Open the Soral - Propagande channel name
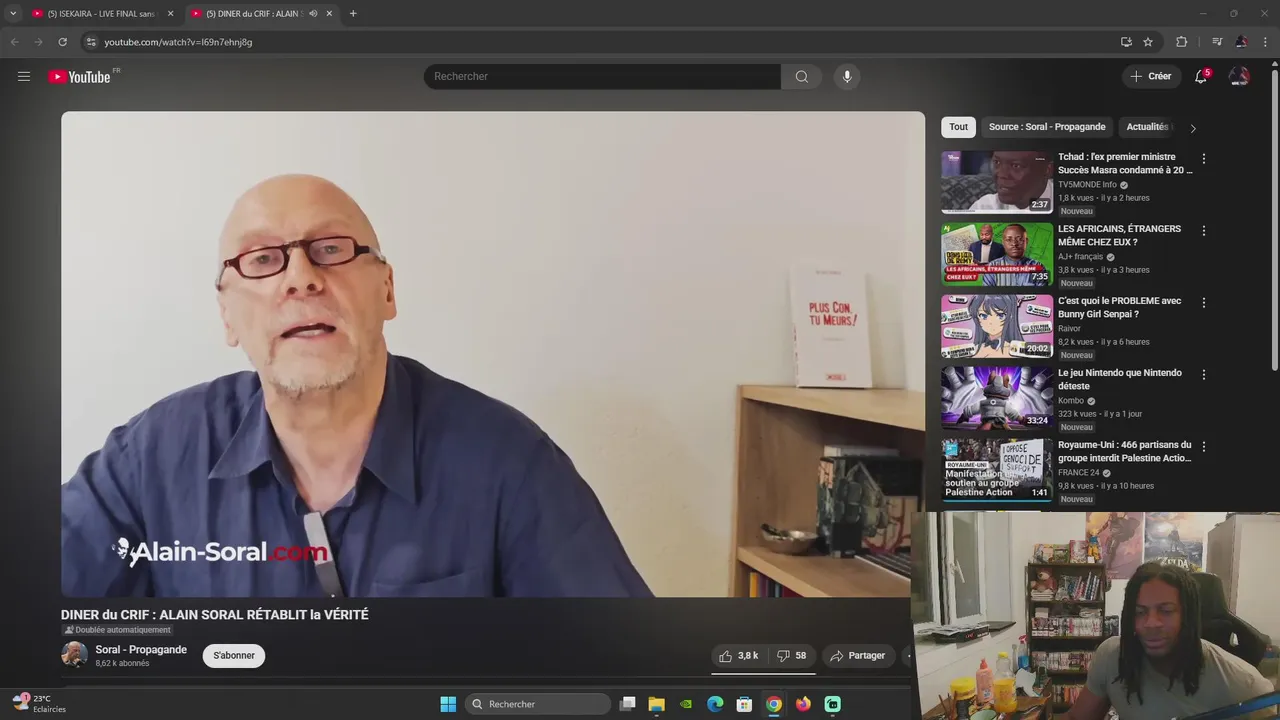 click(141, 650)
